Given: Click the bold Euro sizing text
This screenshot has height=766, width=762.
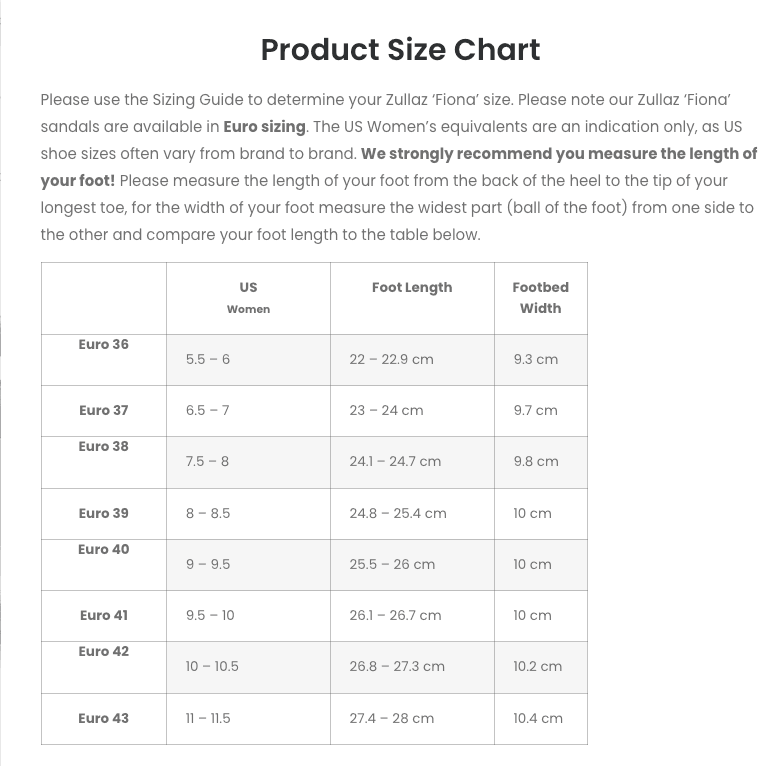Looking at the screenshot, I should click(x=264, y=127).
